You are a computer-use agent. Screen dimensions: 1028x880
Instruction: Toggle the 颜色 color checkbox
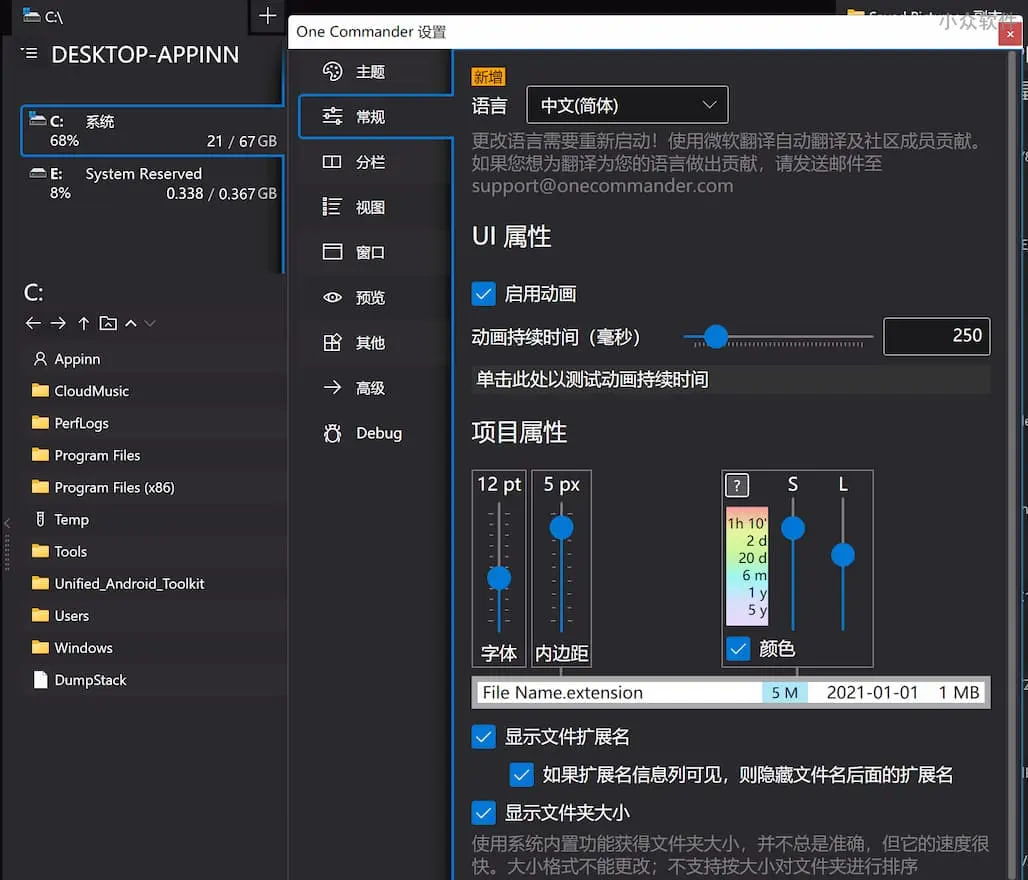738,649
